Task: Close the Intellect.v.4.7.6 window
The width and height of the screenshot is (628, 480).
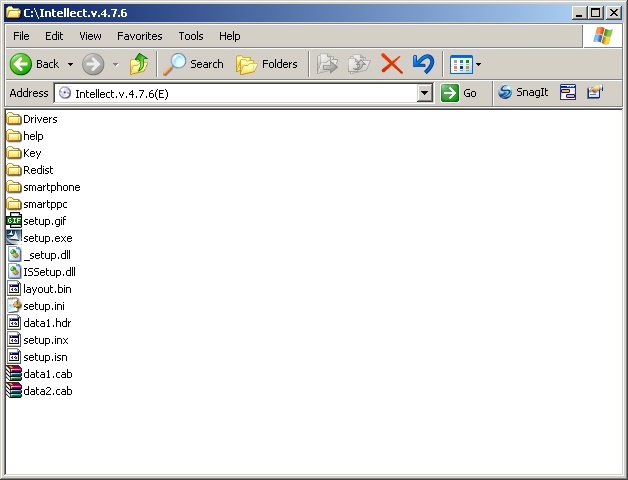Action: click(613, 13)
